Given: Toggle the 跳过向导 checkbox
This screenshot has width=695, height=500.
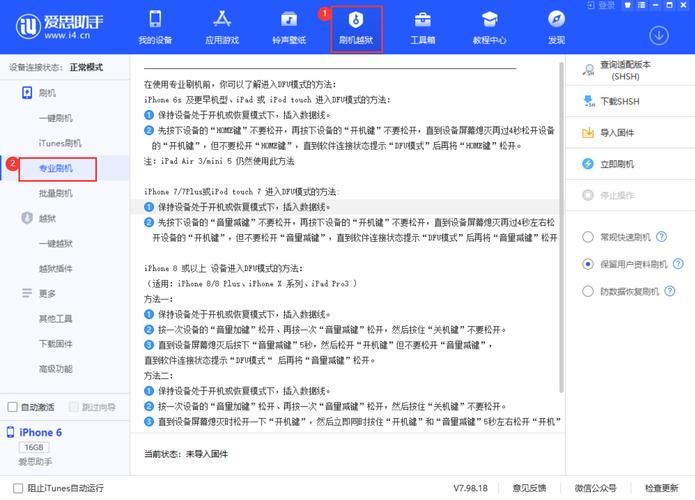Looking at the screenshot, I should coord(74,407).
